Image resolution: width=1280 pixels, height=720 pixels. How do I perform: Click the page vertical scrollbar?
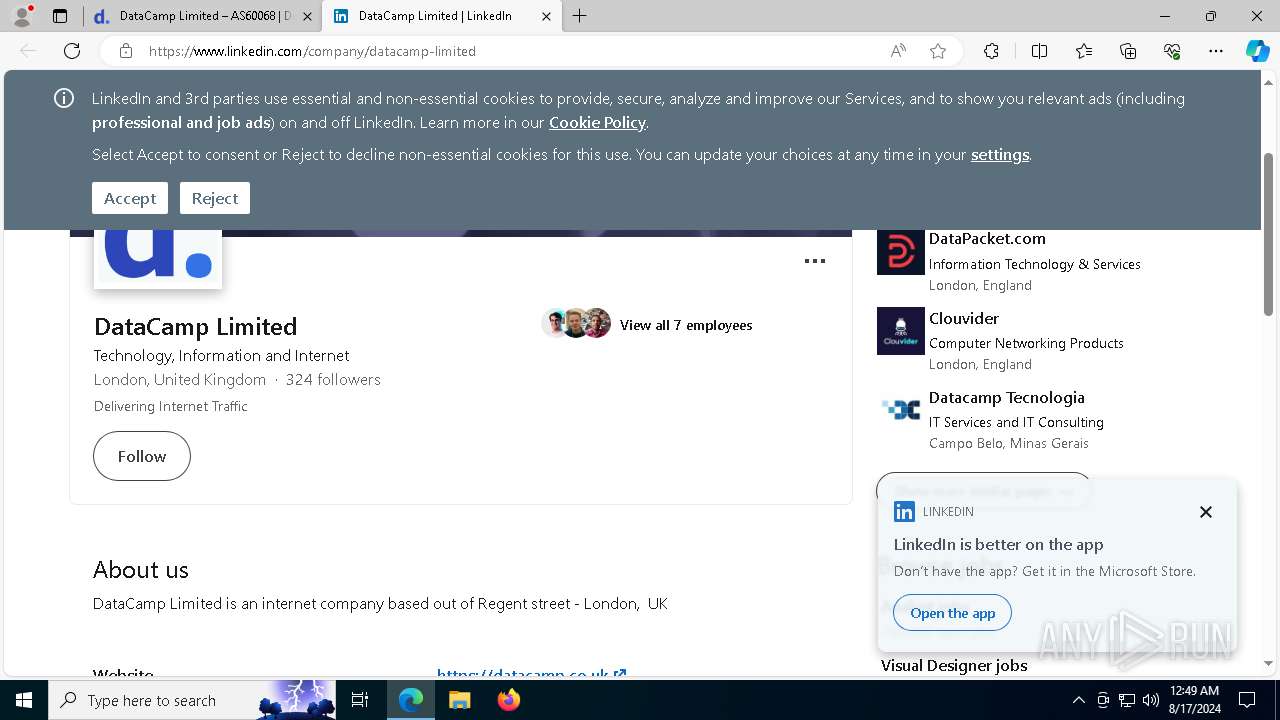[x=1269, y=236]
